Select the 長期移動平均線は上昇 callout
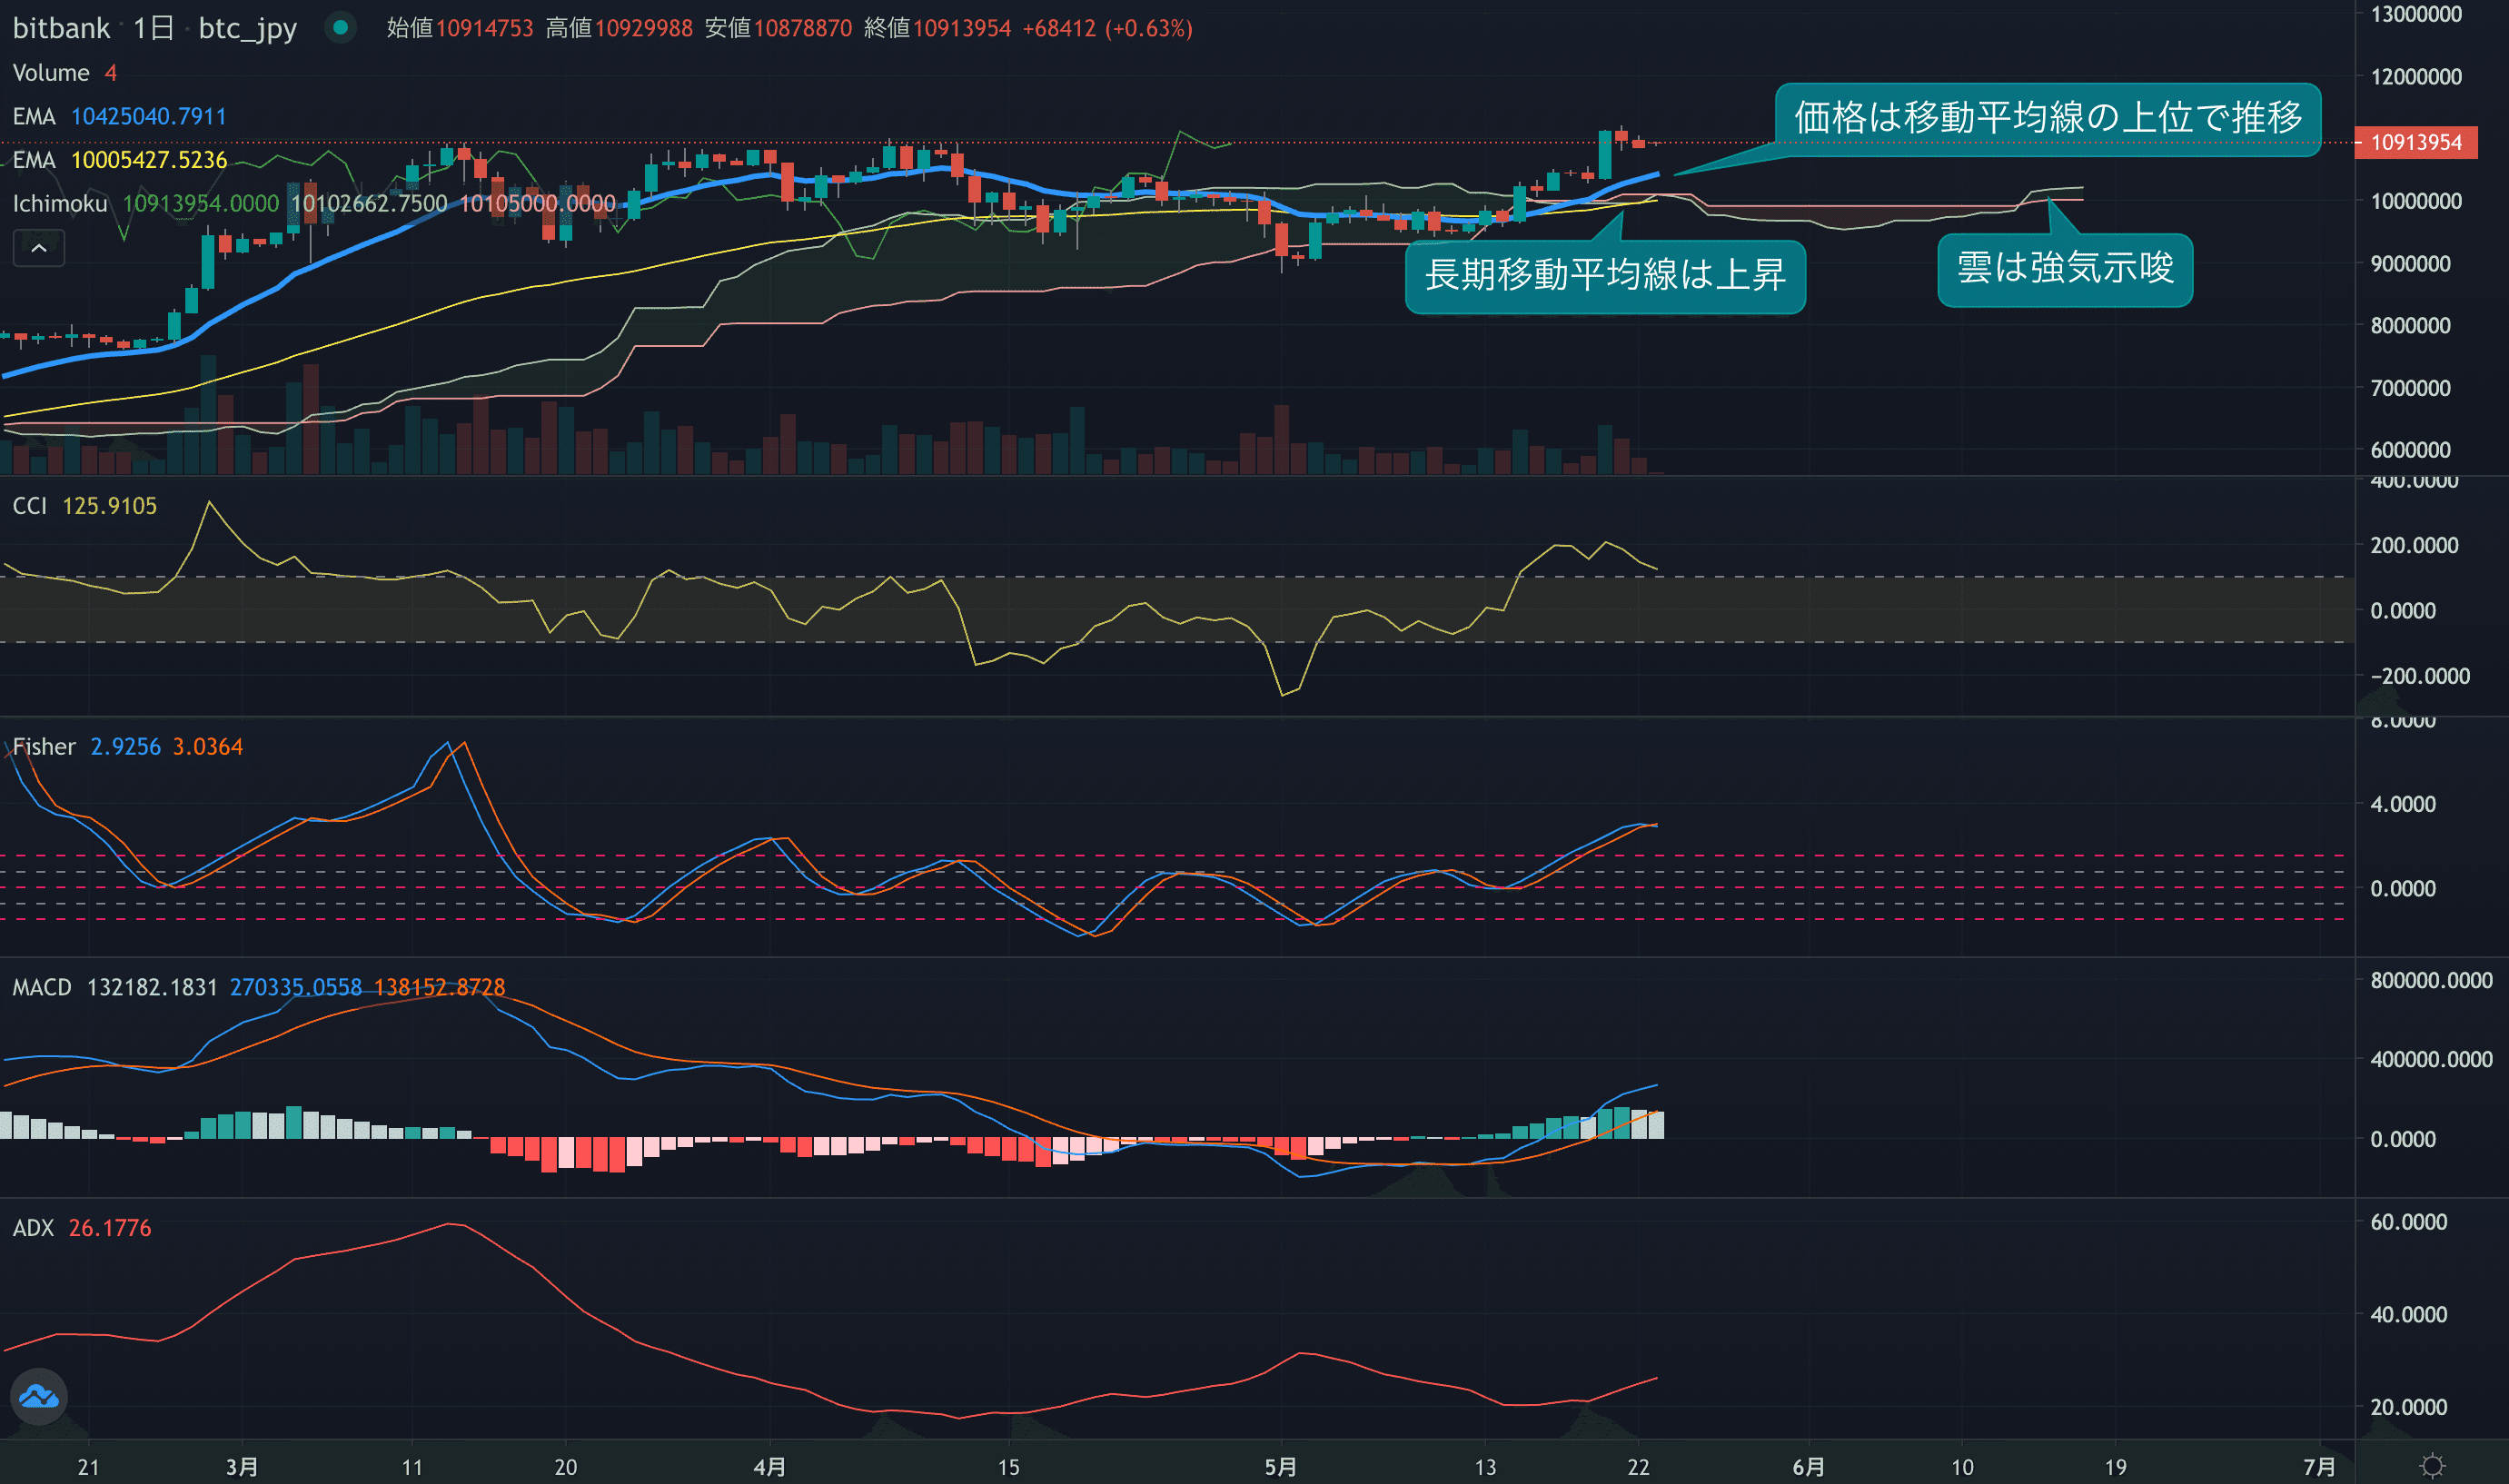The width and height of the screenshot is (2509, 1484). pyautogui.click(x=1604, y=276)
